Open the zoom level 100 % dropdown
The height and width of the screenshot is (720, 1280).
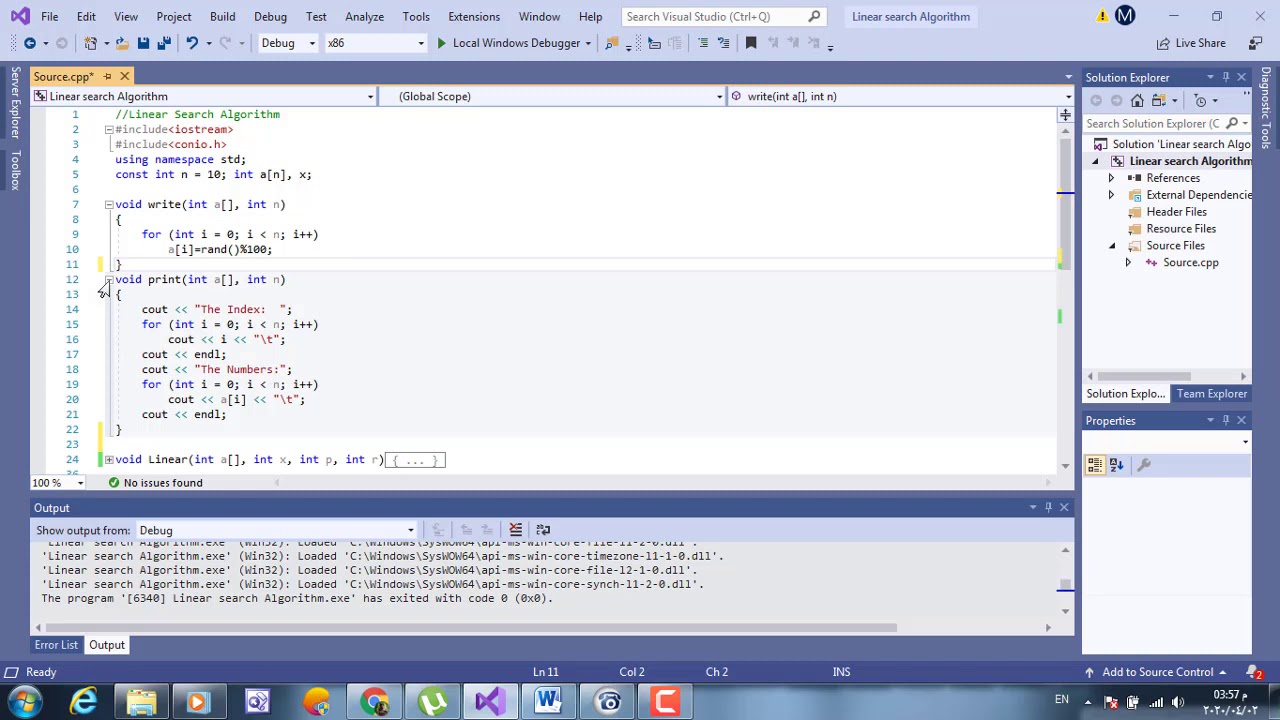click(x=57, y=483)
